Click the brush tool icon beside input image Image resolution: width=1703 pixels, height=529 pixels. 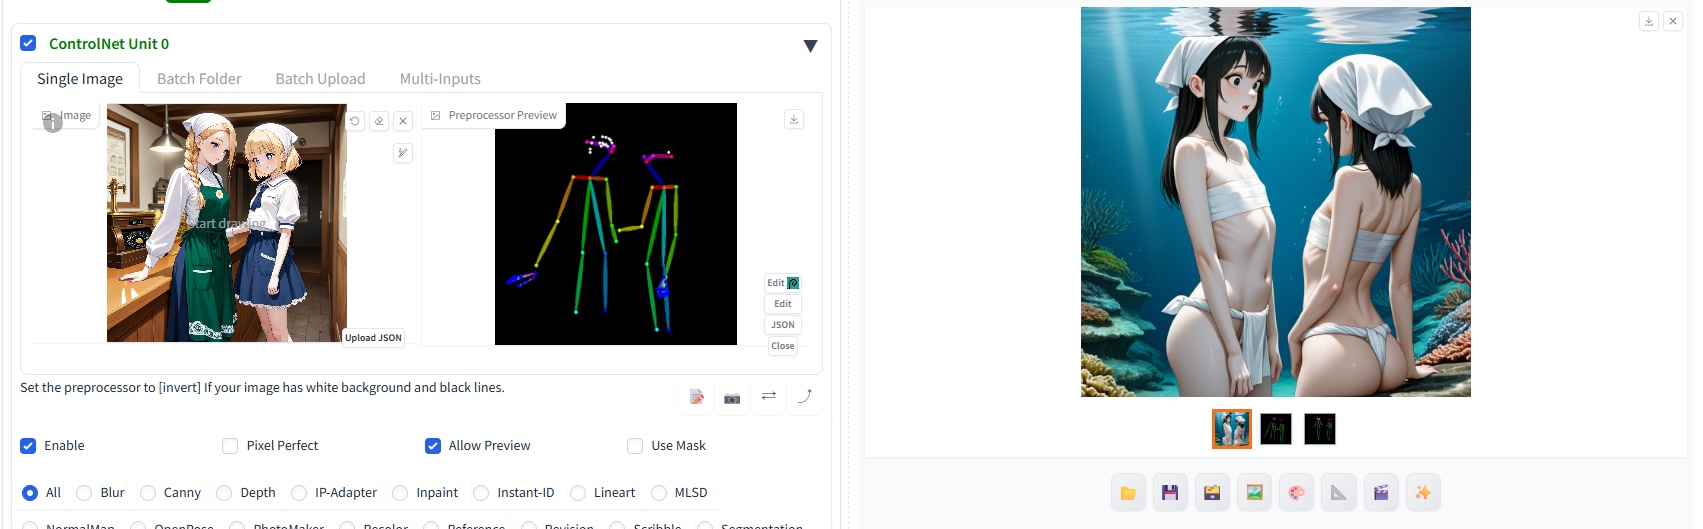[403, 153]
